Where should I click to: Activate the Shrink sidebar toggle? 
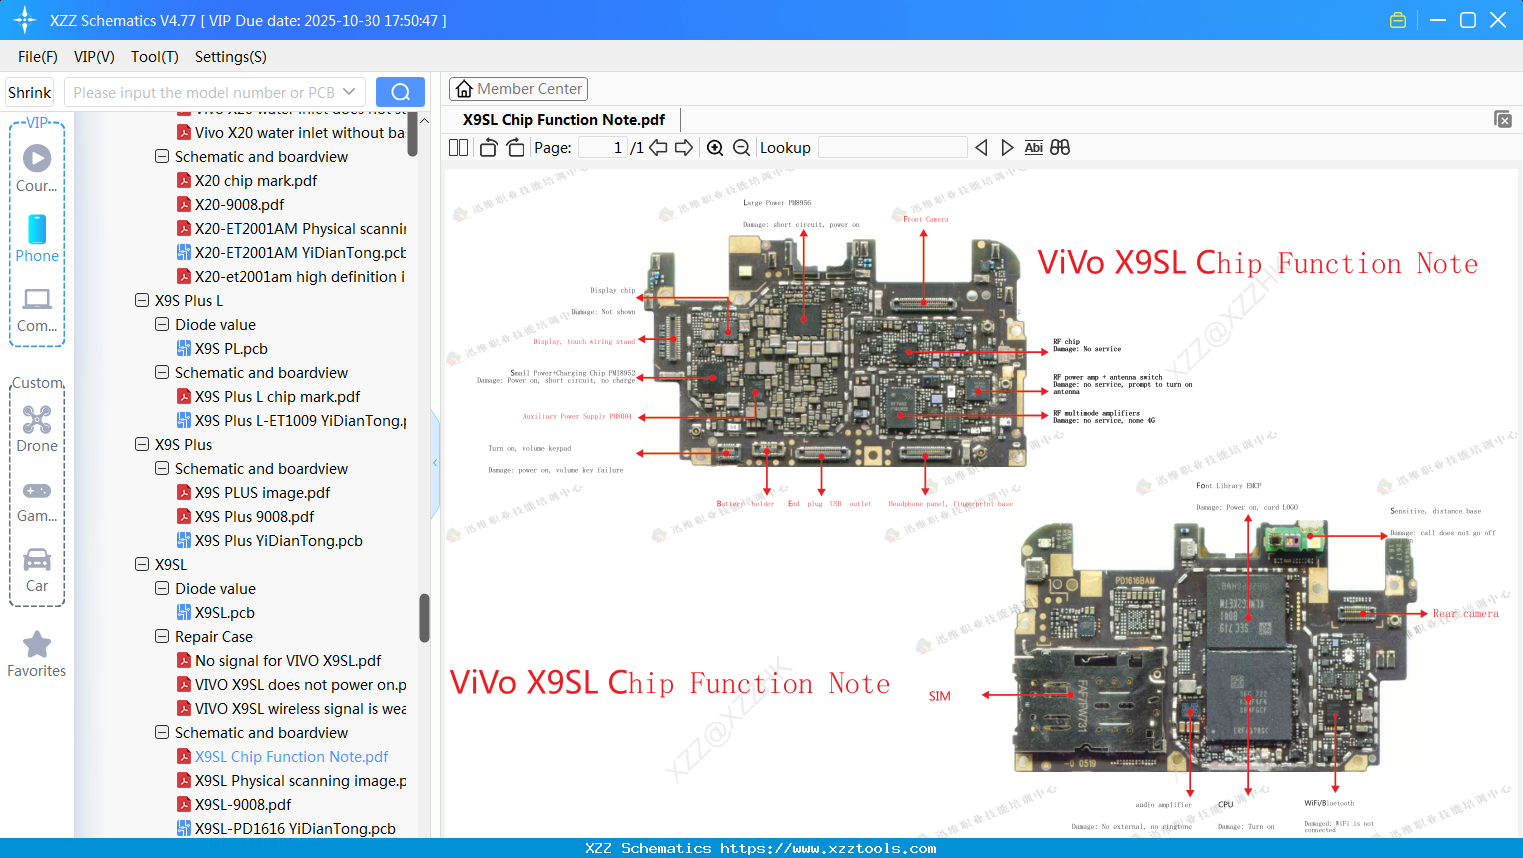(x=29, y=91)
